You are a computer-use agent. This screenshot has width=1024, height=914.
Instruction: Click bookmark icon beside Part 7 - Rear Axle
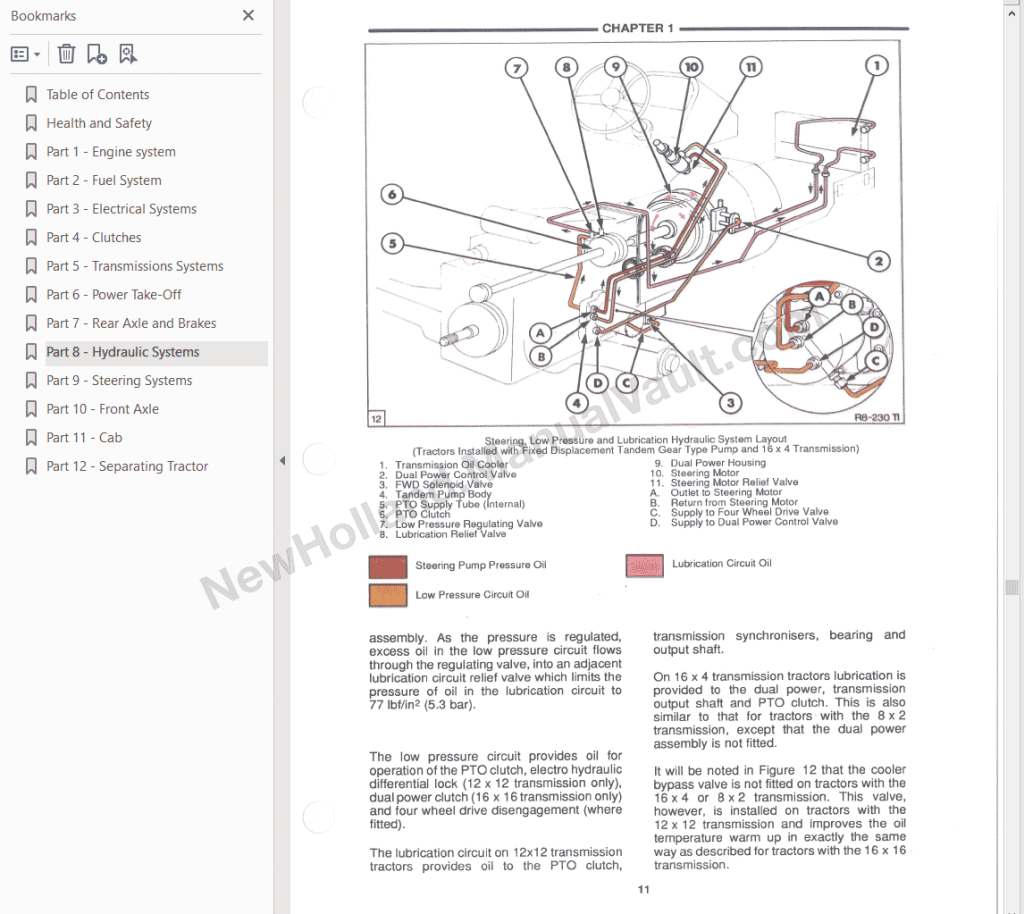coord(31,323)
